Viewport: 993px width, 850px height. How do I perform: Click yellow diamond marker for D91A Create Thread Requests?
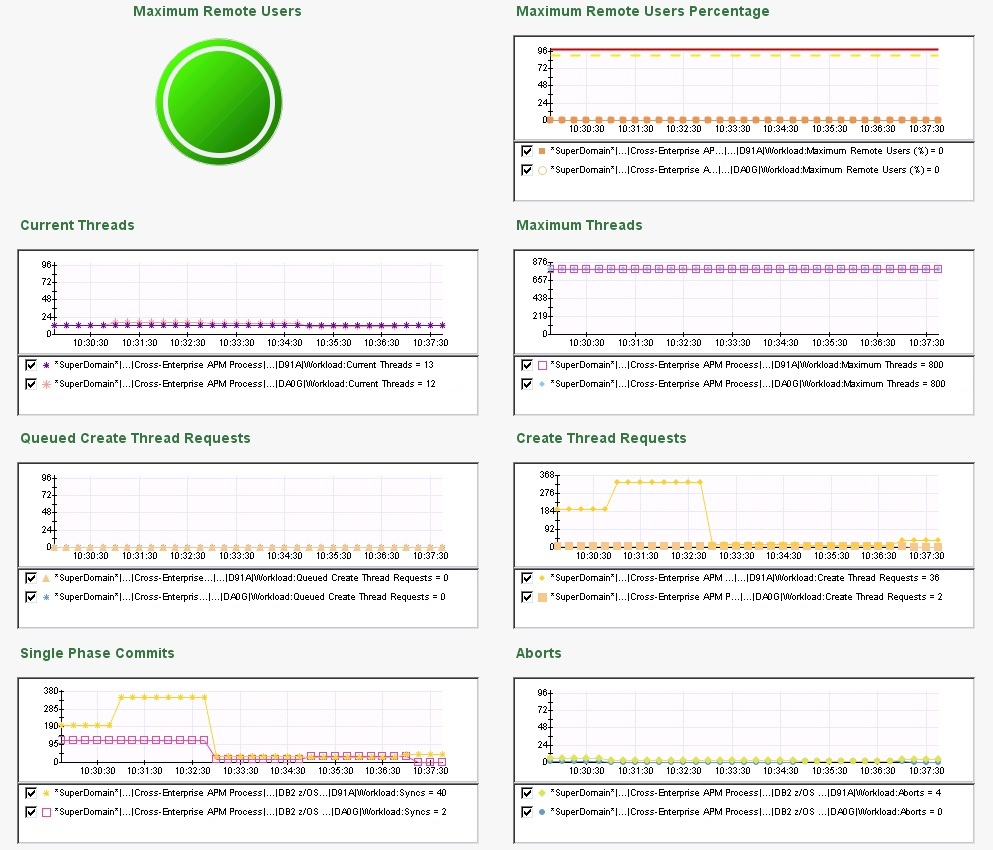coord(542,578)
